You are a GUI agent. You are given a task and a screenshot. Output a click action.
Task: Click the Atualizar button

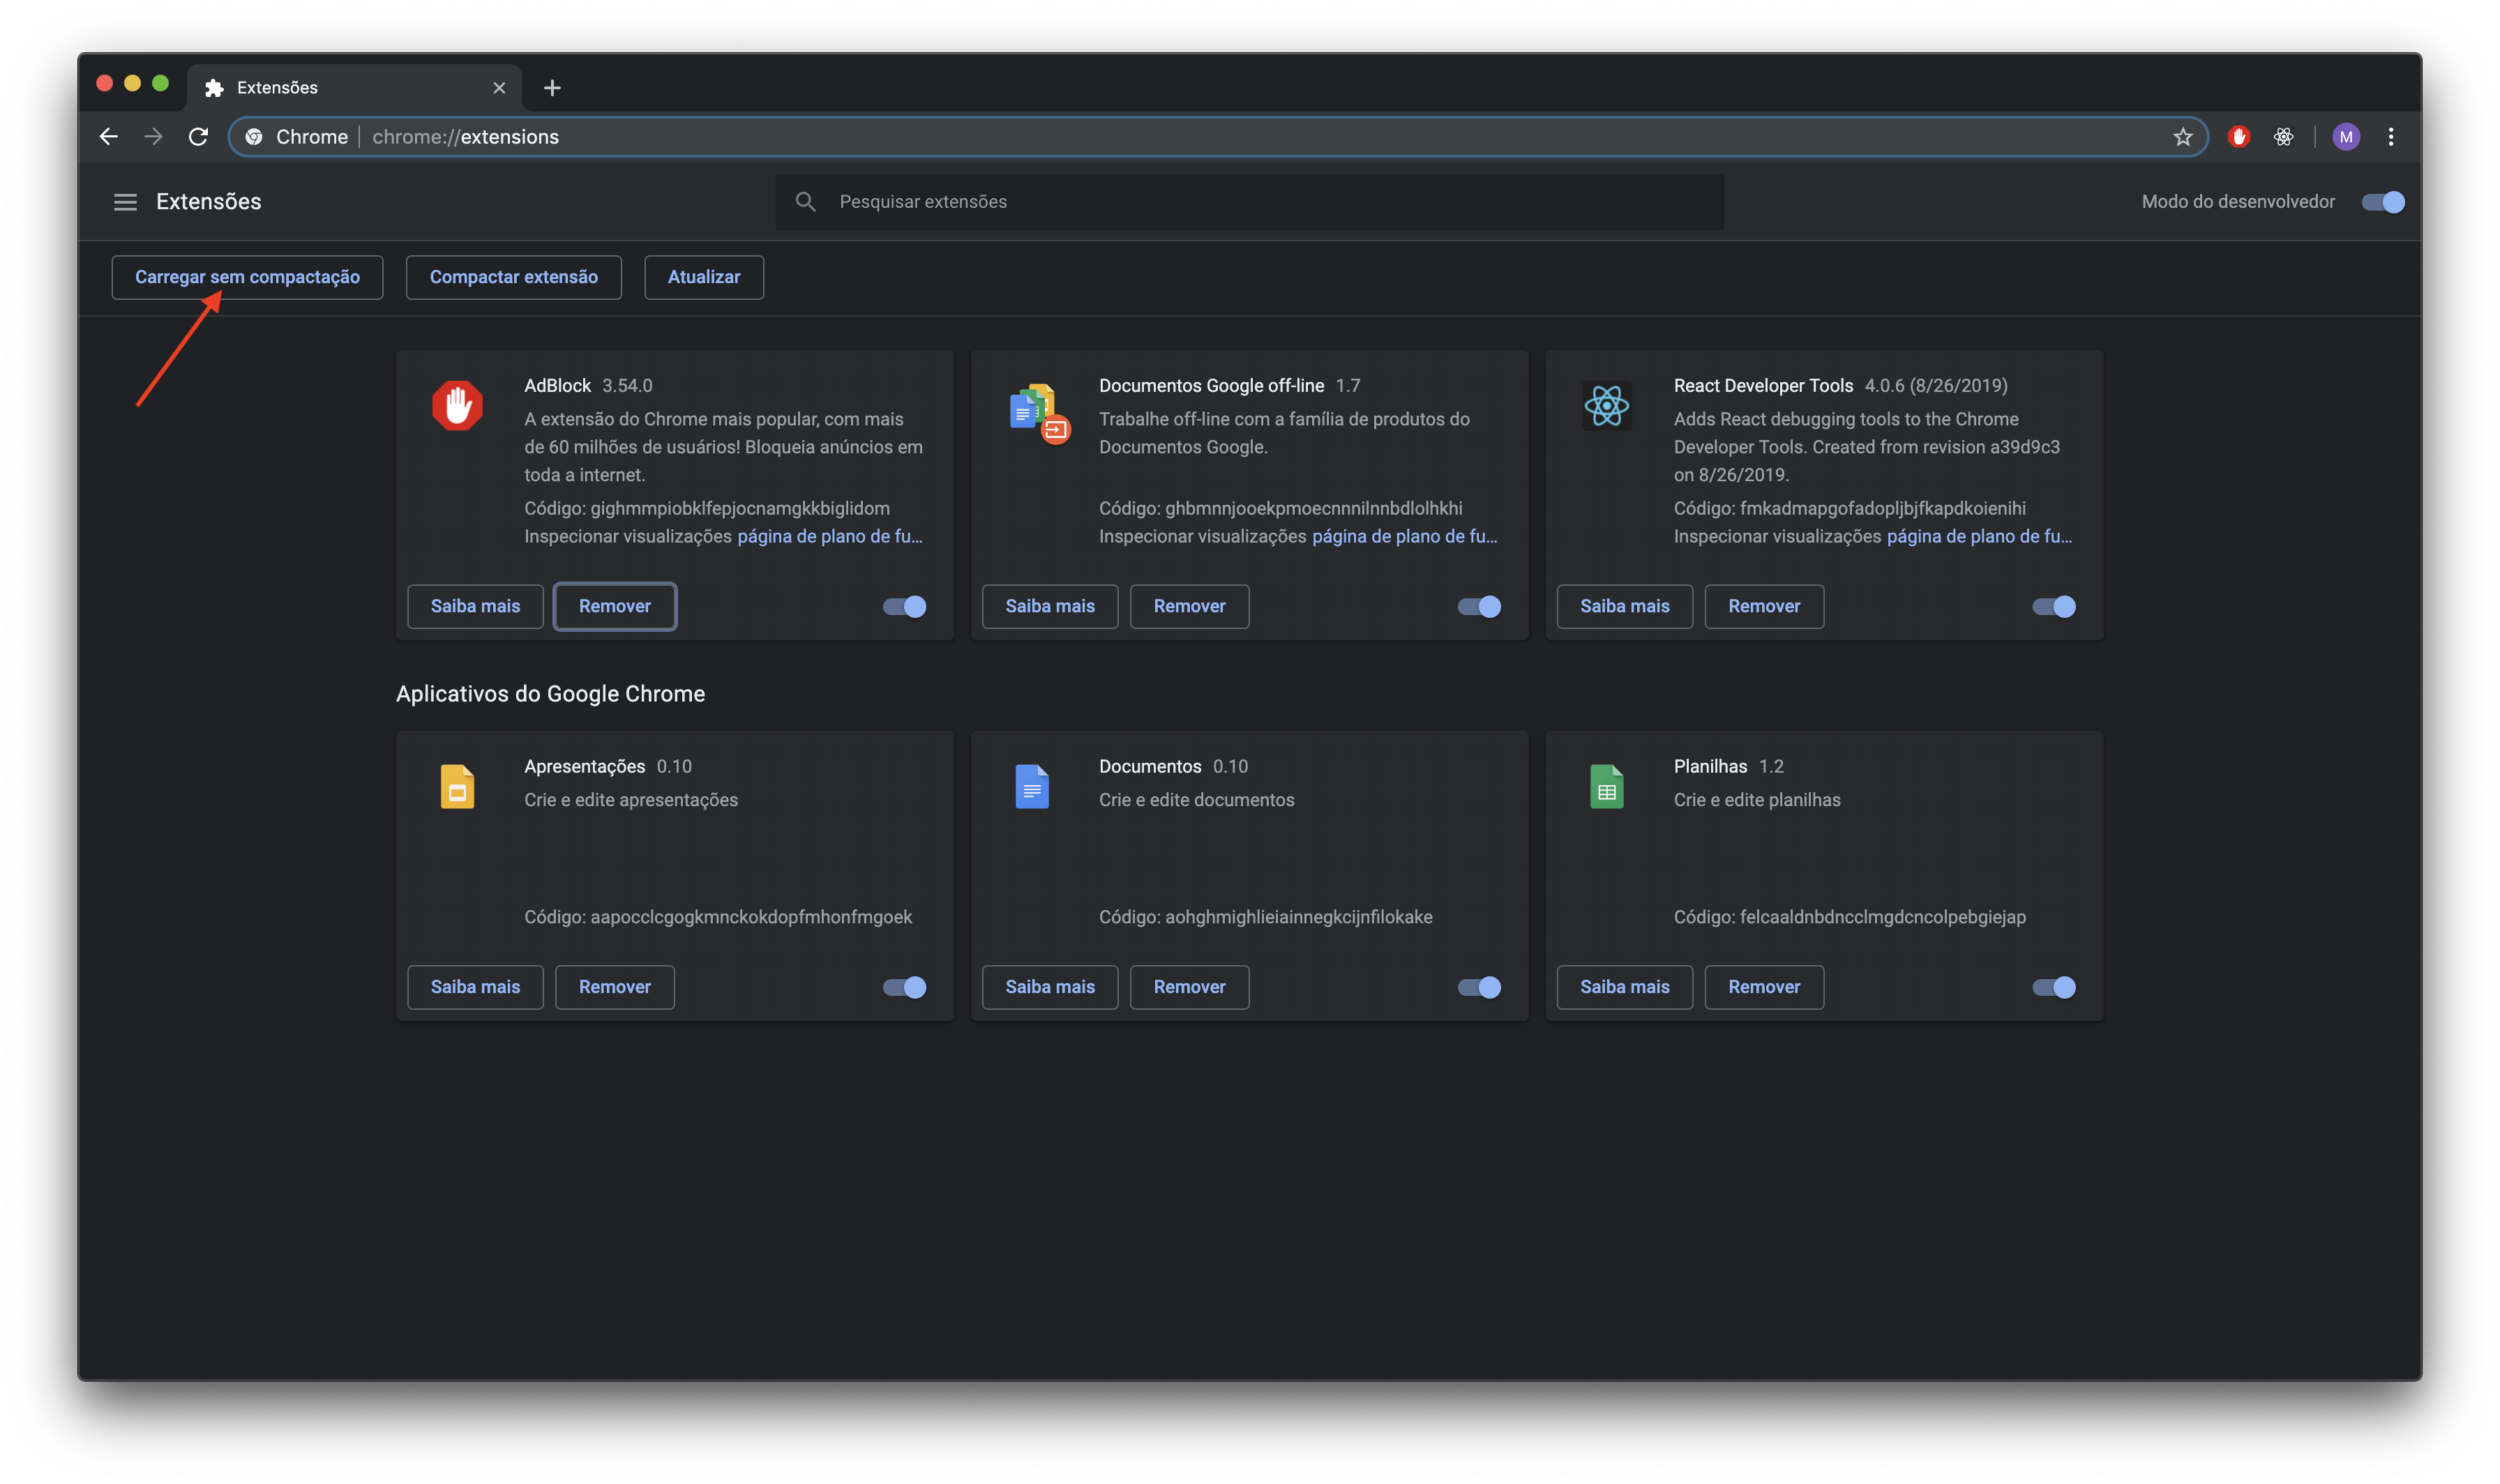tap(703, 277)
